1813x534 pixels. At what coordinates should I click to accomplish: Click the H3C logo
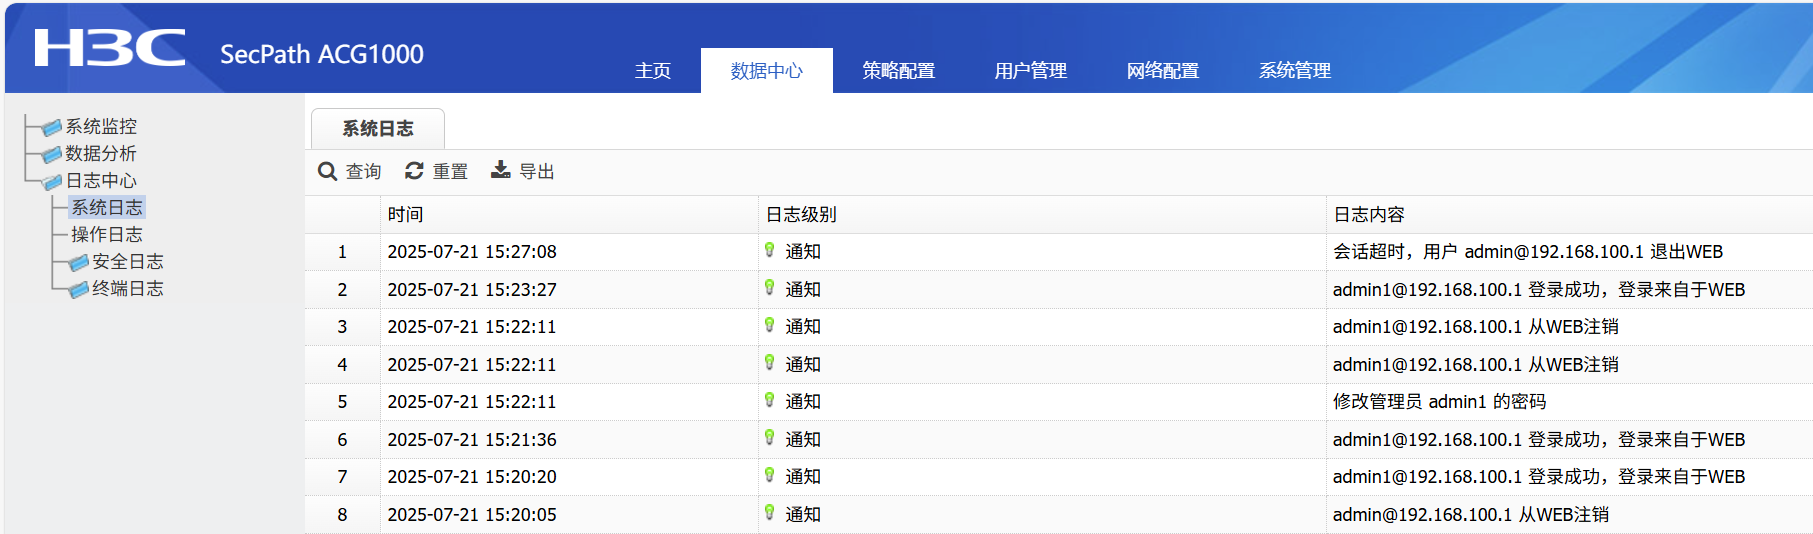click(x=110, y=48)
